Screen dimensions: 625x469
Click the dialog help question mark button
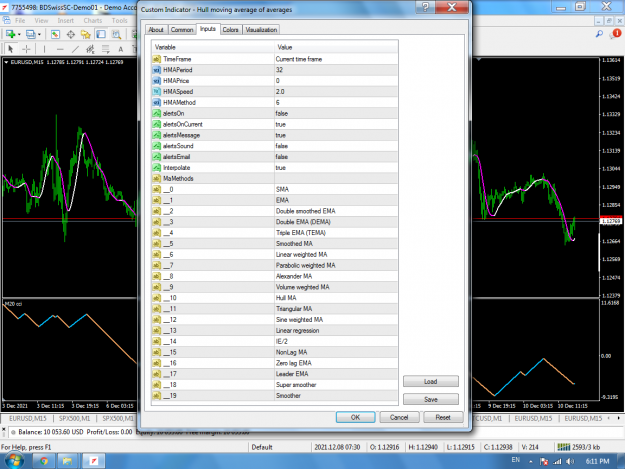click(426, 7)
